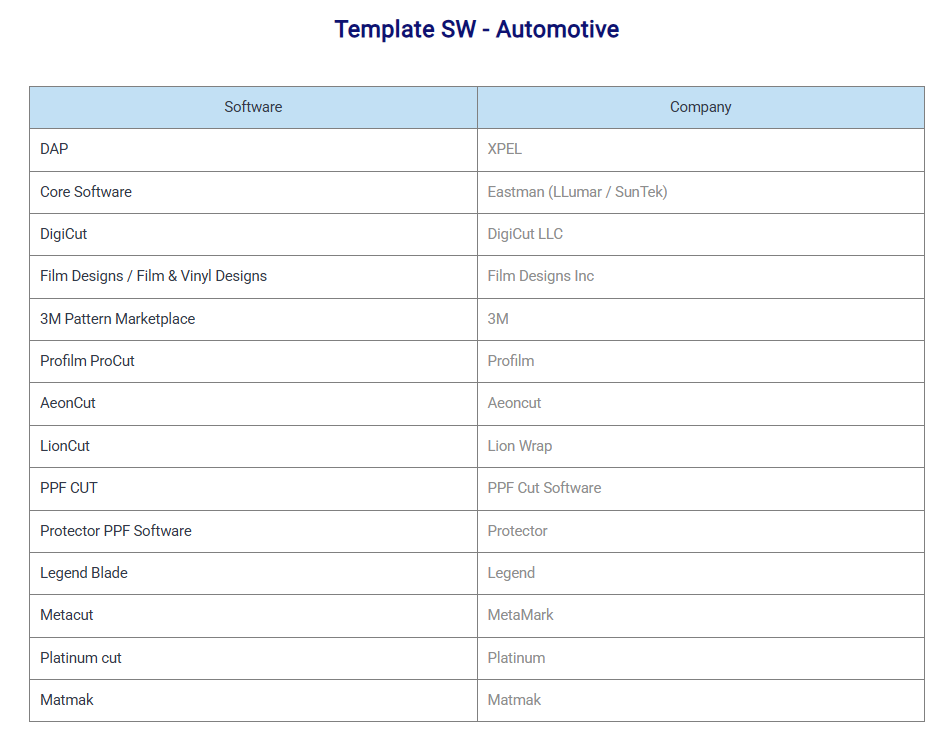Select the 3M Pattern Marketplace row
This screenshot has width=946, height=740.
[x=117, y=319]
